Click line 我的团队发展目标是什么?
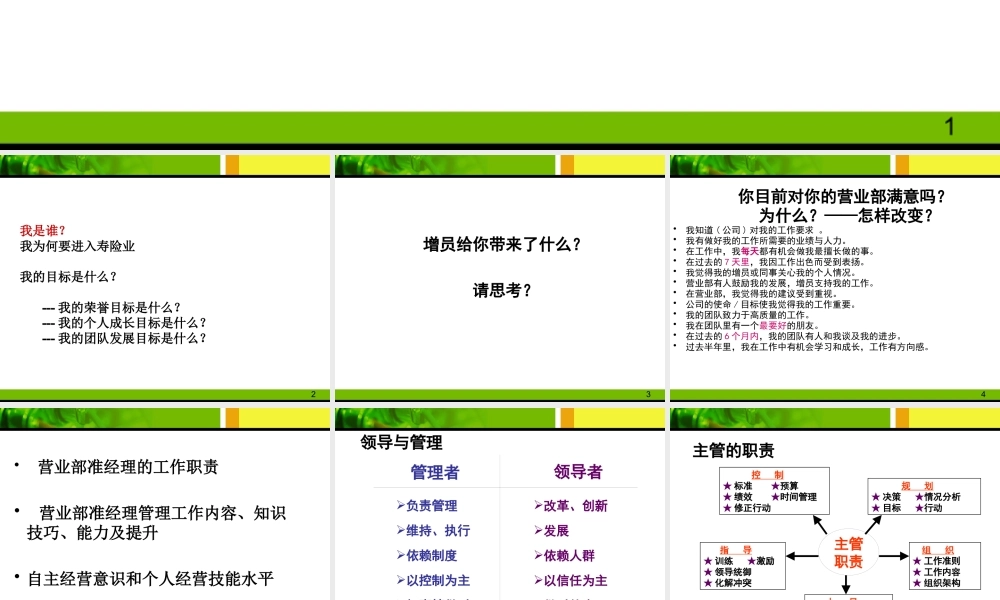1000x600 pixels. (x=124, y=338)
